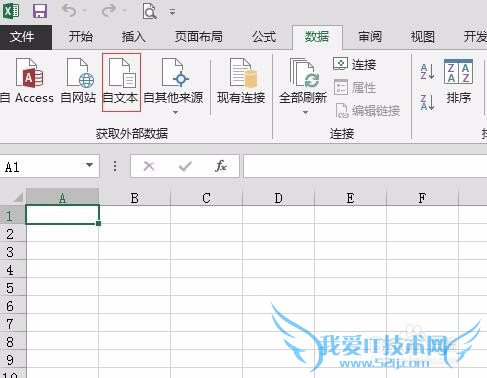Select row 6 header
The image size is (487, 378).
point(13,305)
